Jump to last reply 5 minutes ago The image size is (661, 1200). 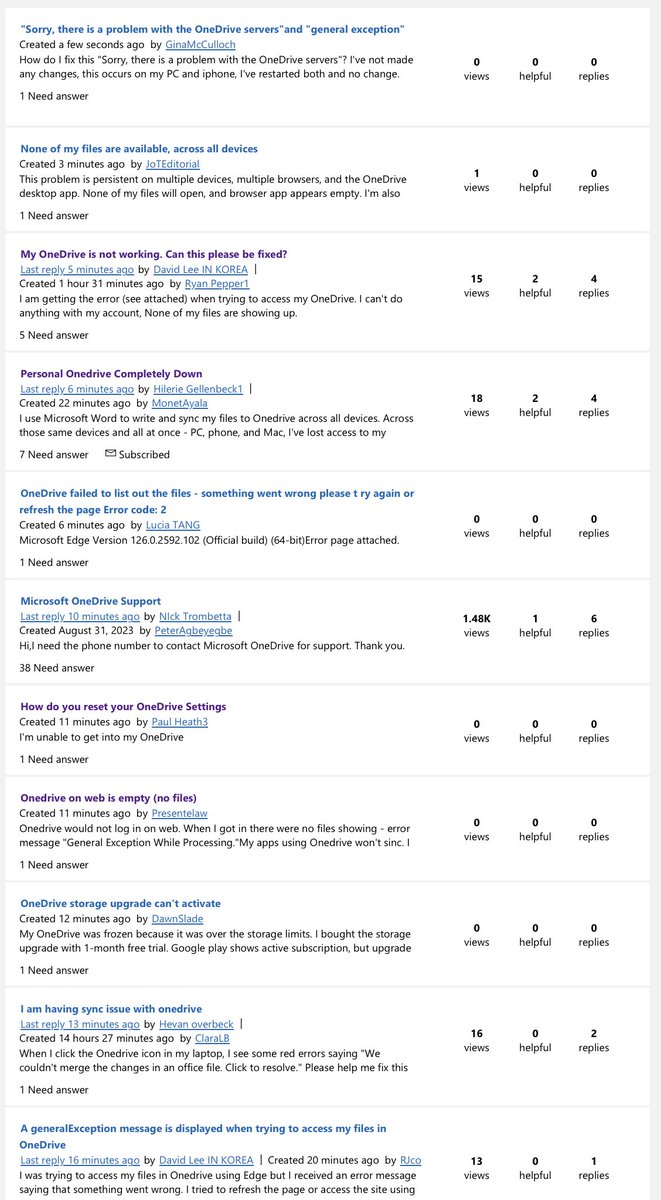(77, 269)
